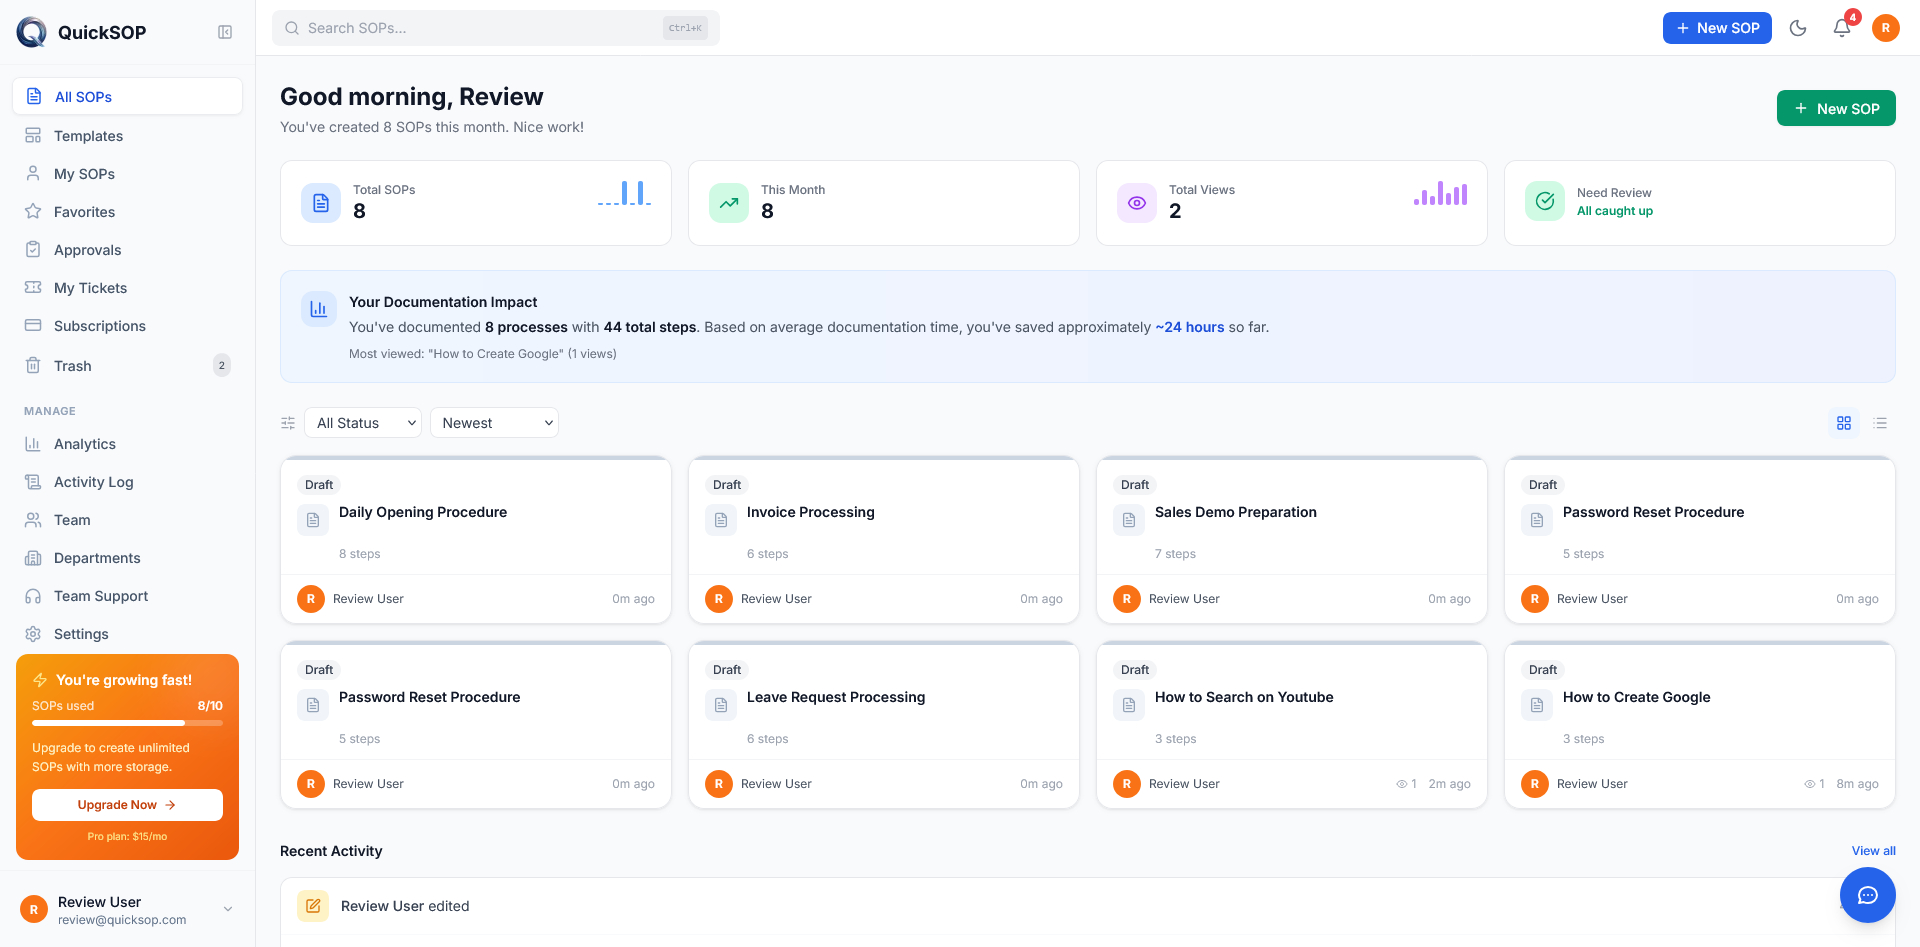
Task: Open user avatar menu in top bar
Action: [1886, 28]
